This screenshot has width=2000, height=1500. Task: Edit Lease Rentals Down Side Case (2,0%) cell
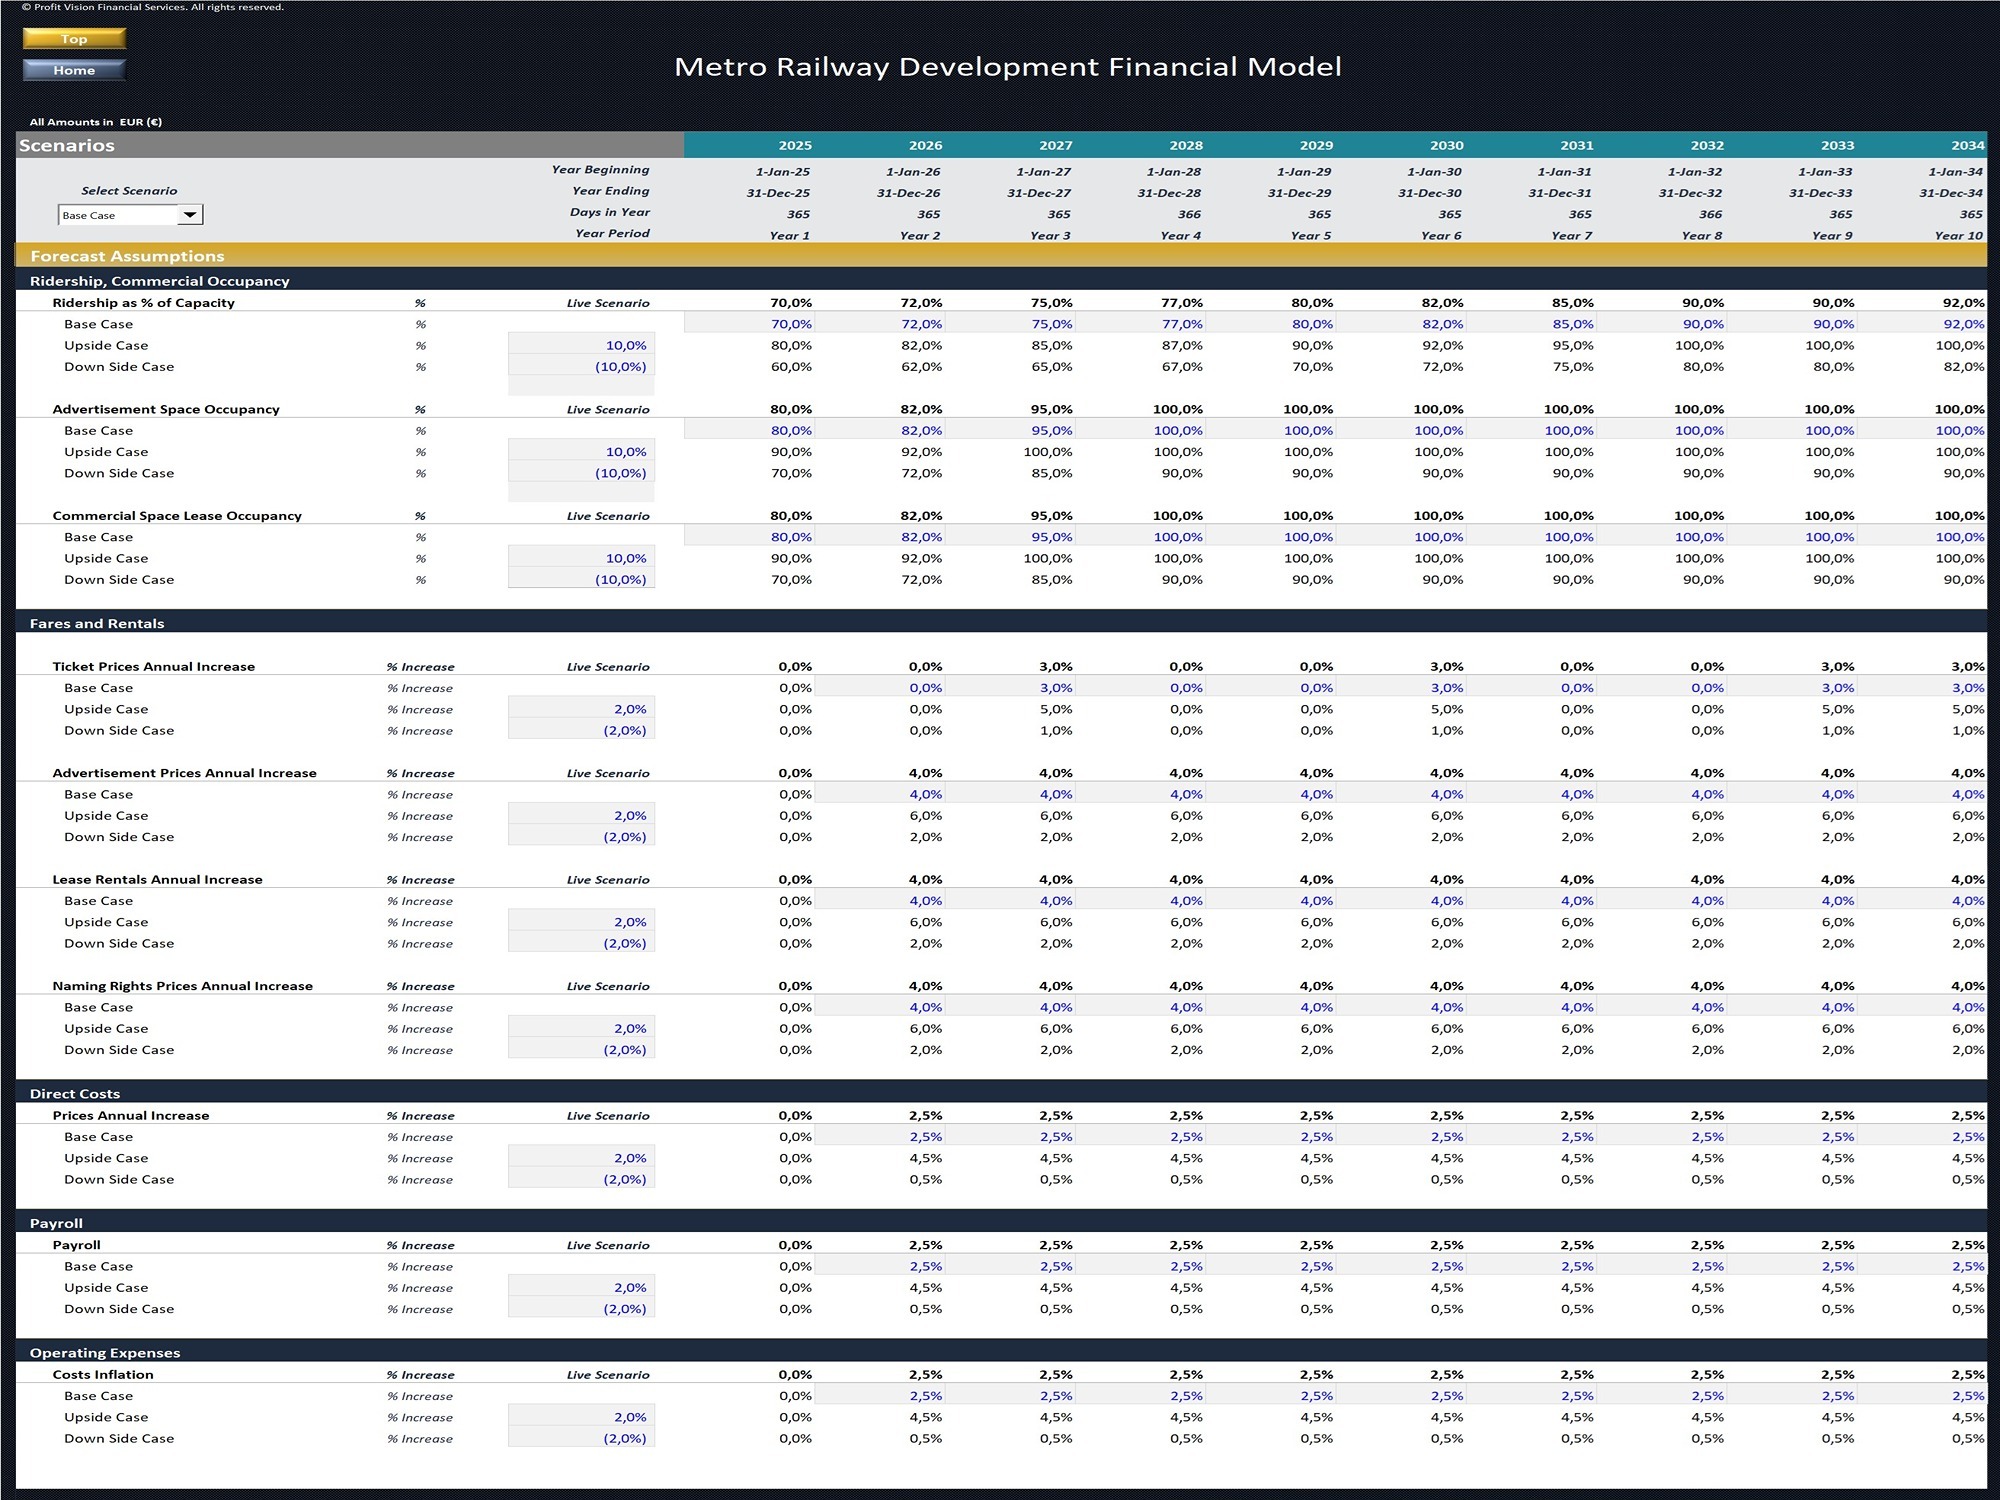pos(581,944)
